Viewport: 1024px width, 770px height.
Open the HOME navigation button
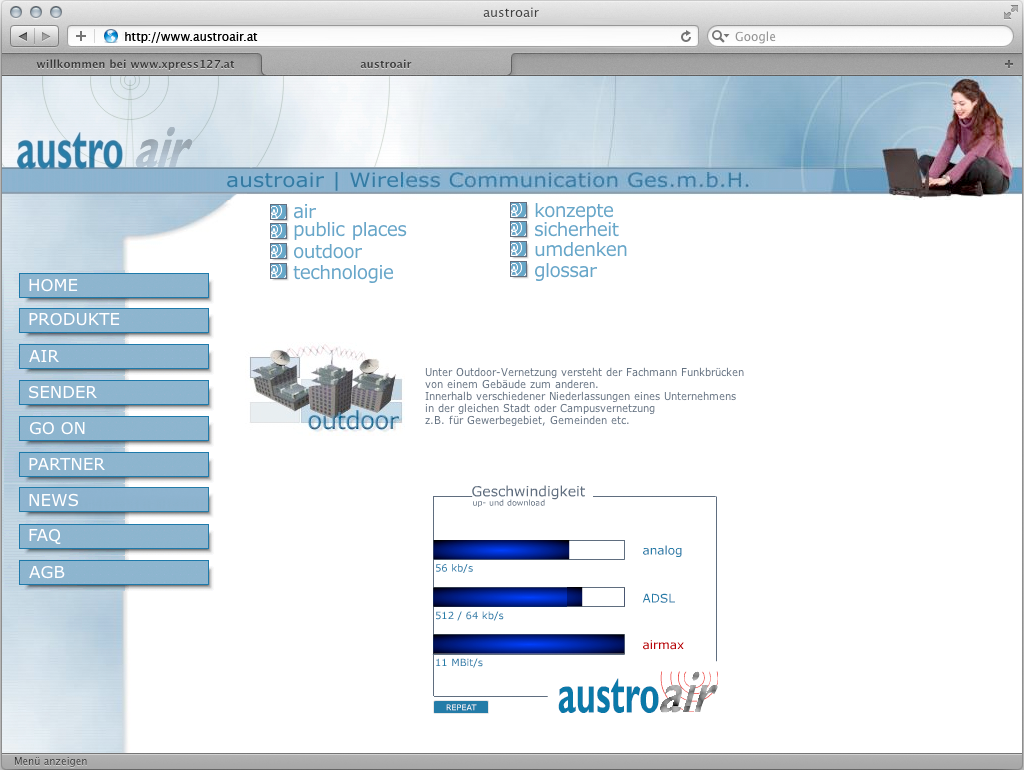tap(114, 285)
